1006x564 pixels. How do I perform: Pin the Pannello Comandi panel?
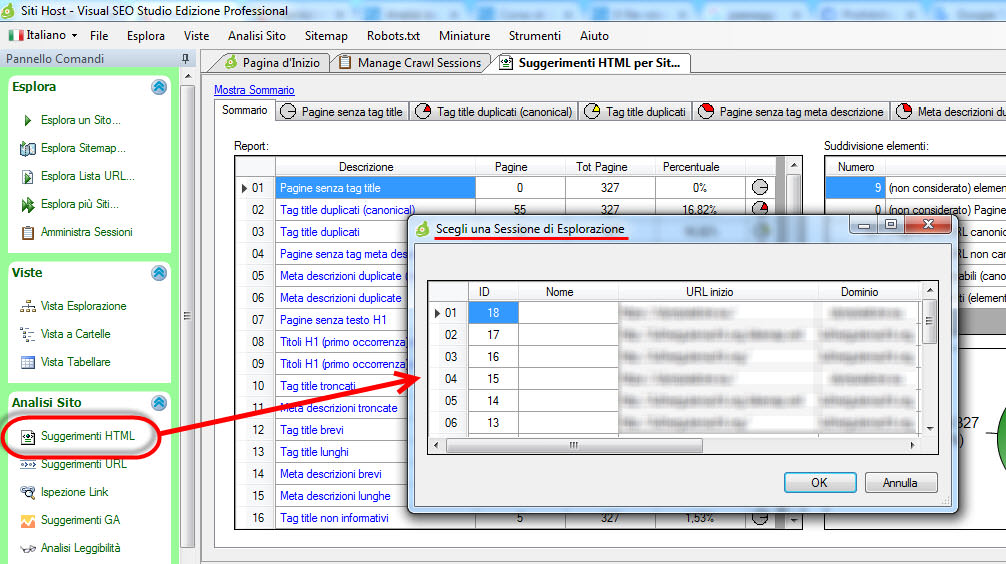[185, 59]
